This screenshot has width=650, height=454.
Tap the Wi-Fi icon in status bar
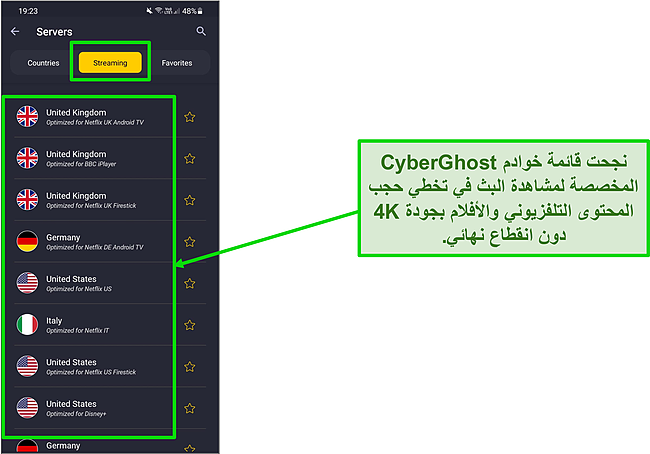pyautogui.click(x=159, y=11)
